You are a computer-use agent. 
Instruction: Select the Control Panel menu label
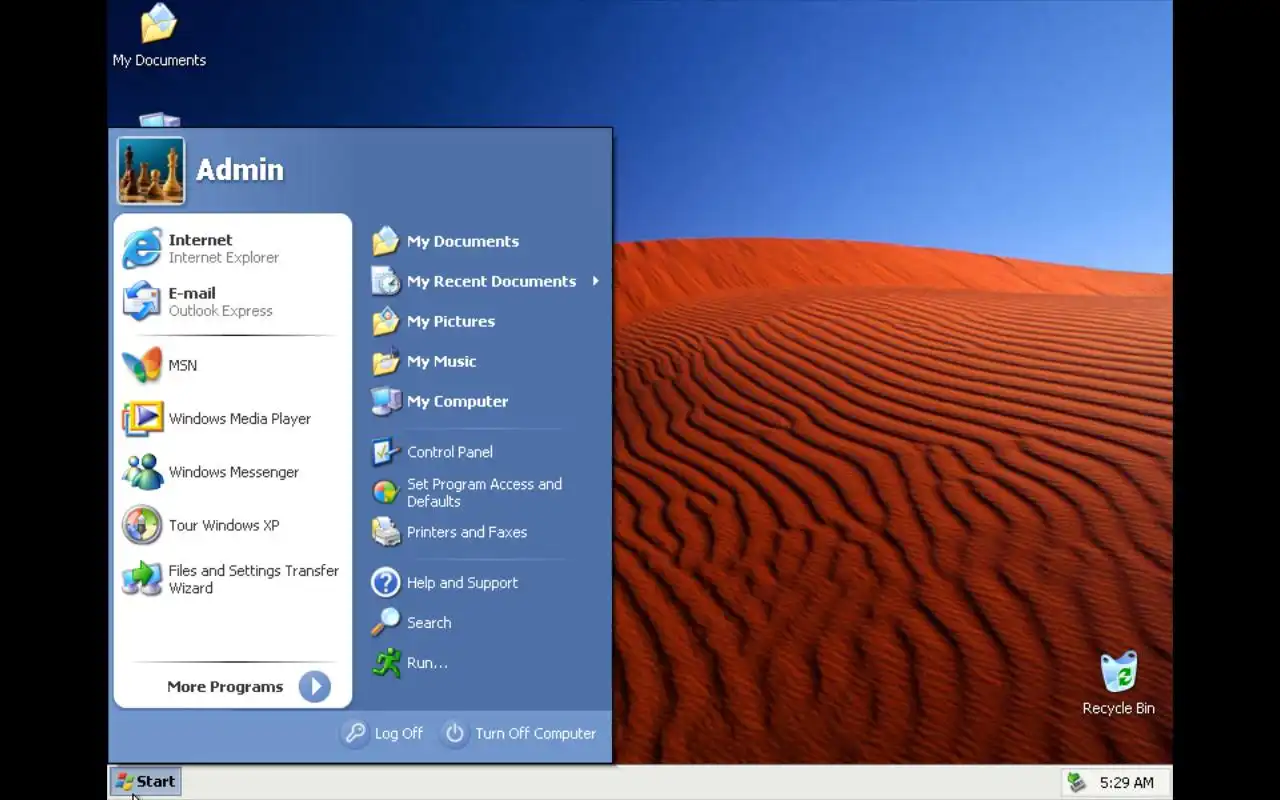pyautogui.click(x=450, y=452)
